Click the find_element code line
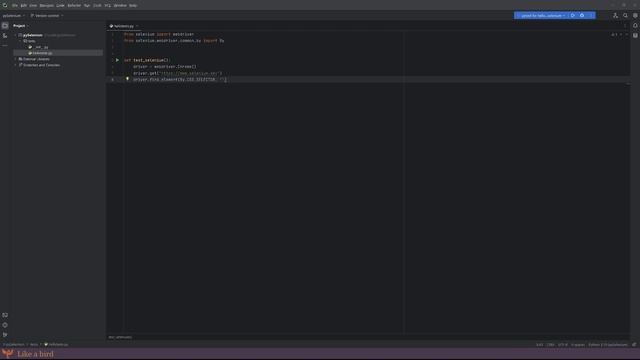 [180, 80]
